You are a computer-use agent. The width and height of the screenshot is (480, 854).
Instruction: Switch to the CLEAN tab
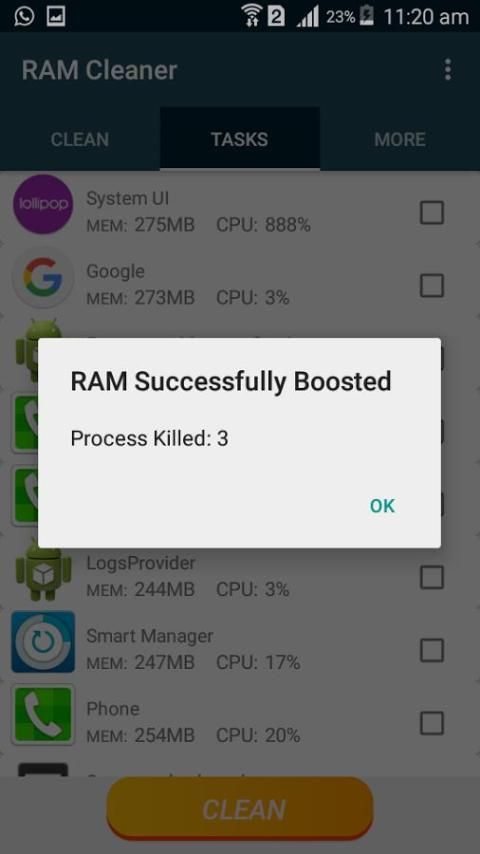point(80,139)
